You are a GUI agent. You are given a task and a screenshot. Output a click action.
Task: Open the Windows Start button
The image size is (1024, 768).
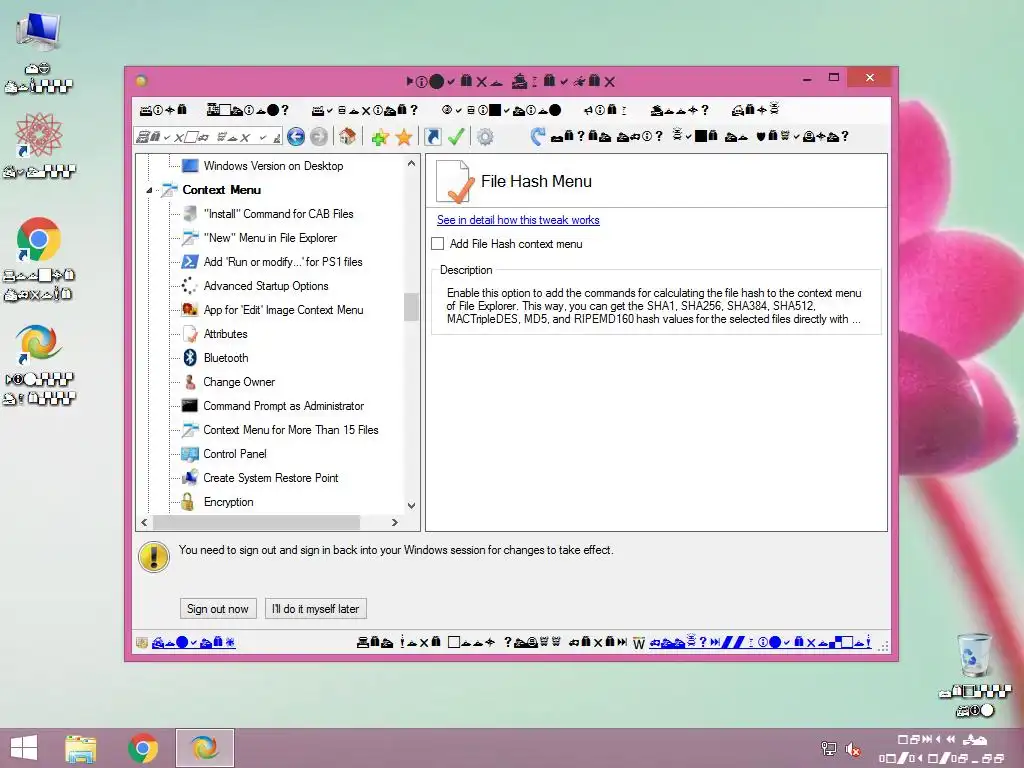(x=24, y=748)
